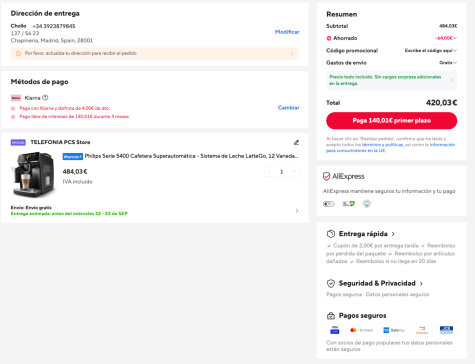This screenshot has width=475, height=364.
Task: Open Seguridad & Privacidad details
Action: 381,283
